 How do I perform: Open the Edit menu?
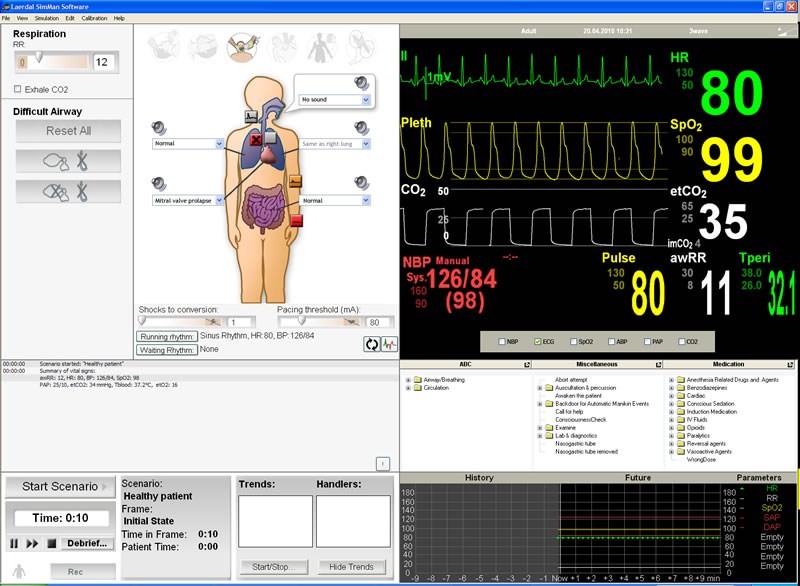click(70, 18)
